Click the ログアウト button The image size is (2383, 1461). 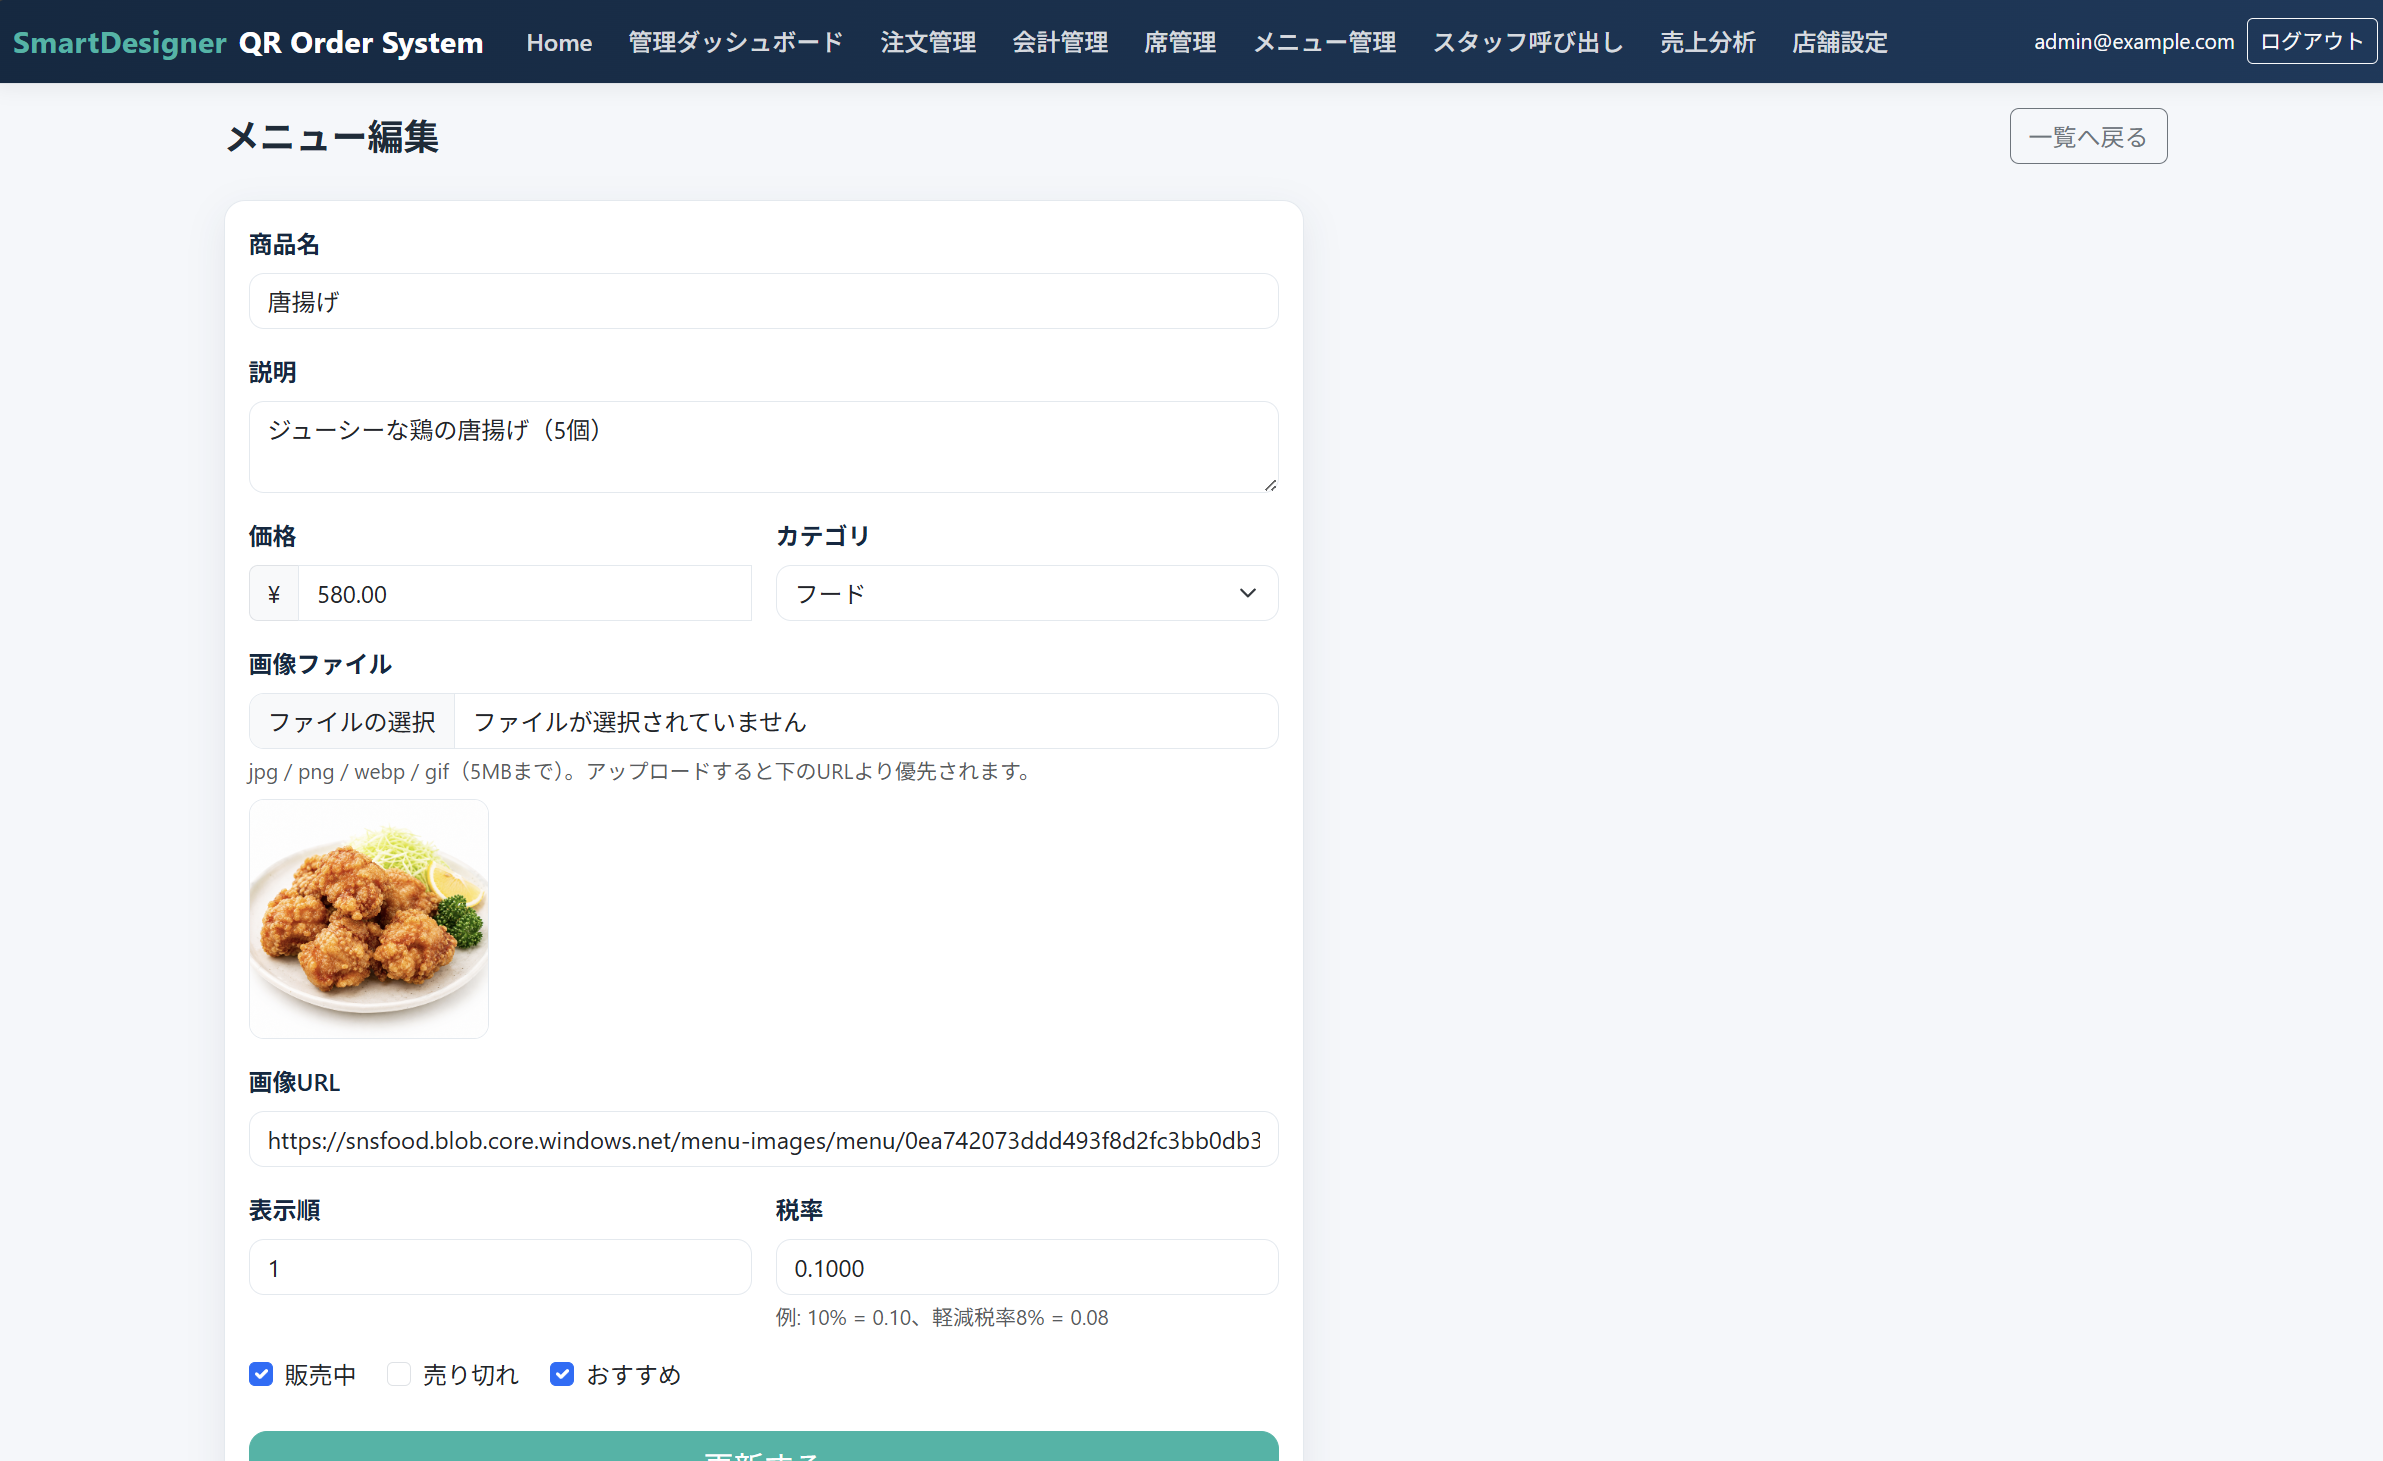coord(2312,41)
